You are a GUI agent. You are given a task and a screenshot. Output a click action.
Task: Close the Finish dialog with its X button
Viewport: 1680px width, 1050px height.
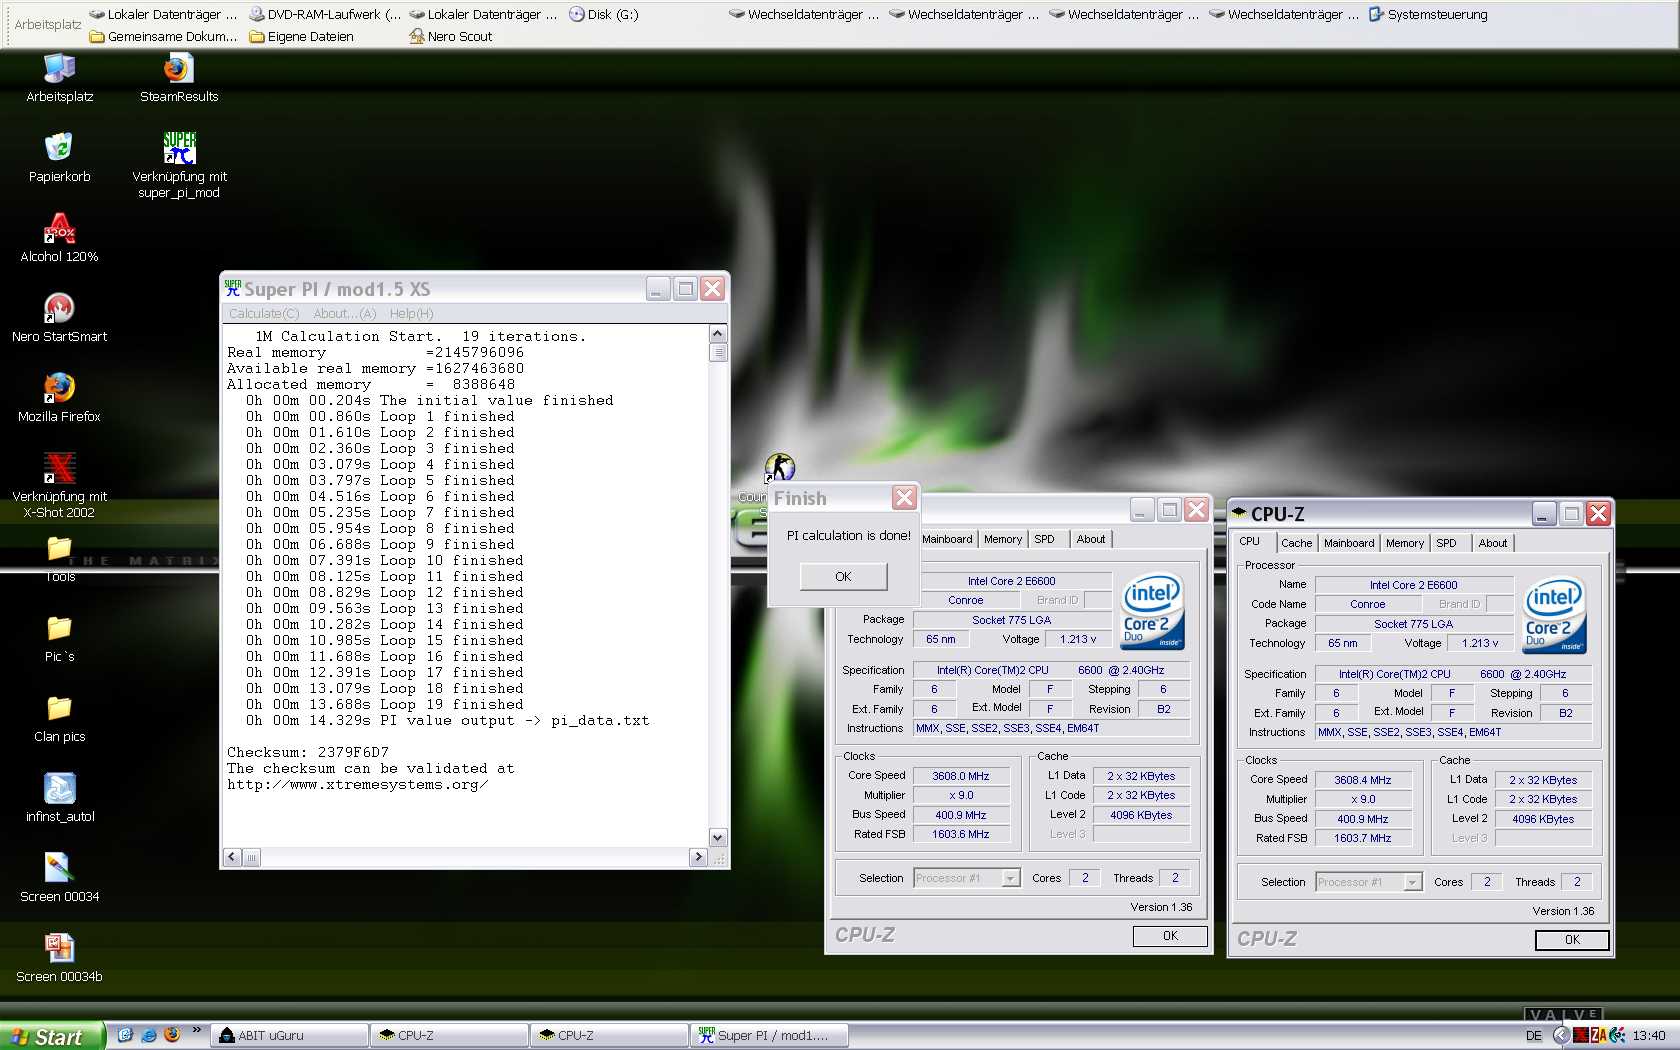point(904,498)
